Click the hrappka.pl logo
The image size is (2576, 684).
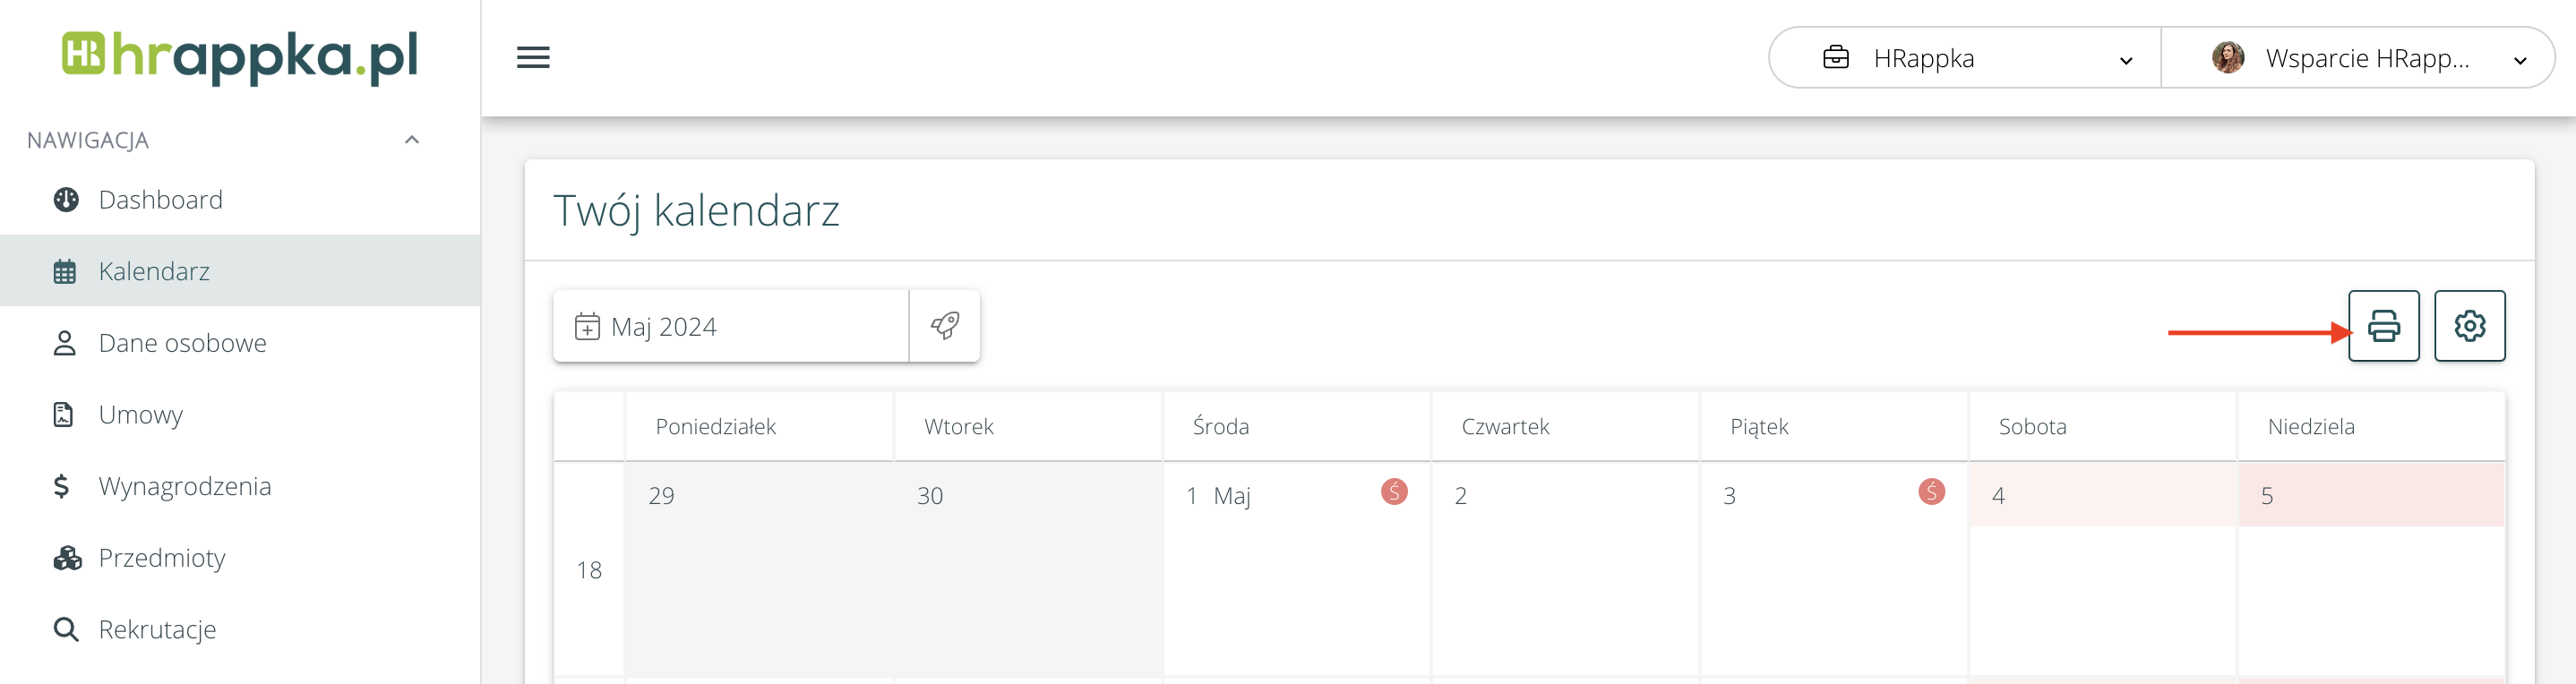tap(240, 56)
